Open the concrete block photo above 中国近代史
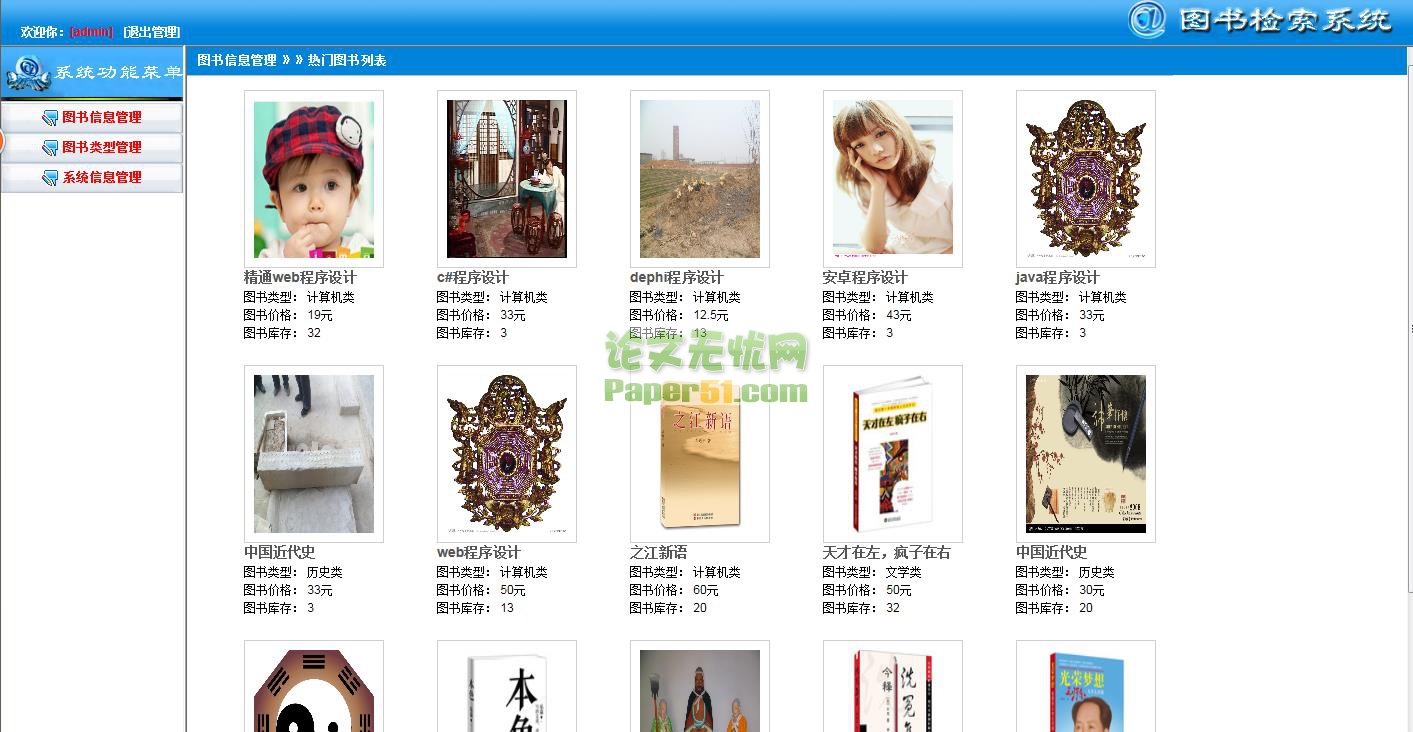Image resolution: width=1413 pixels, height=732 pixels. [314, 454]
